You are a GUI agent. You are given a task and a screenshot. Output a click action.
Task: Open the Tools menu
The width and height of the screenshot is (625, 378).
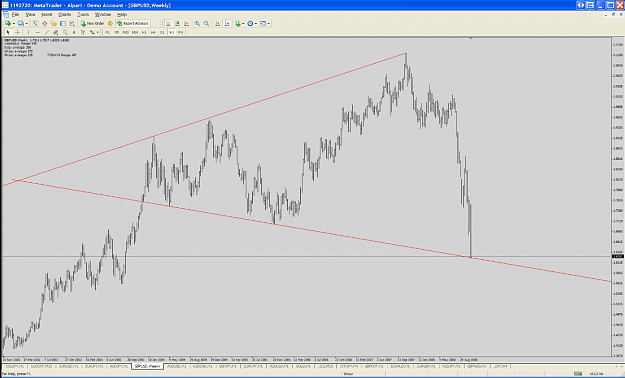83,15
